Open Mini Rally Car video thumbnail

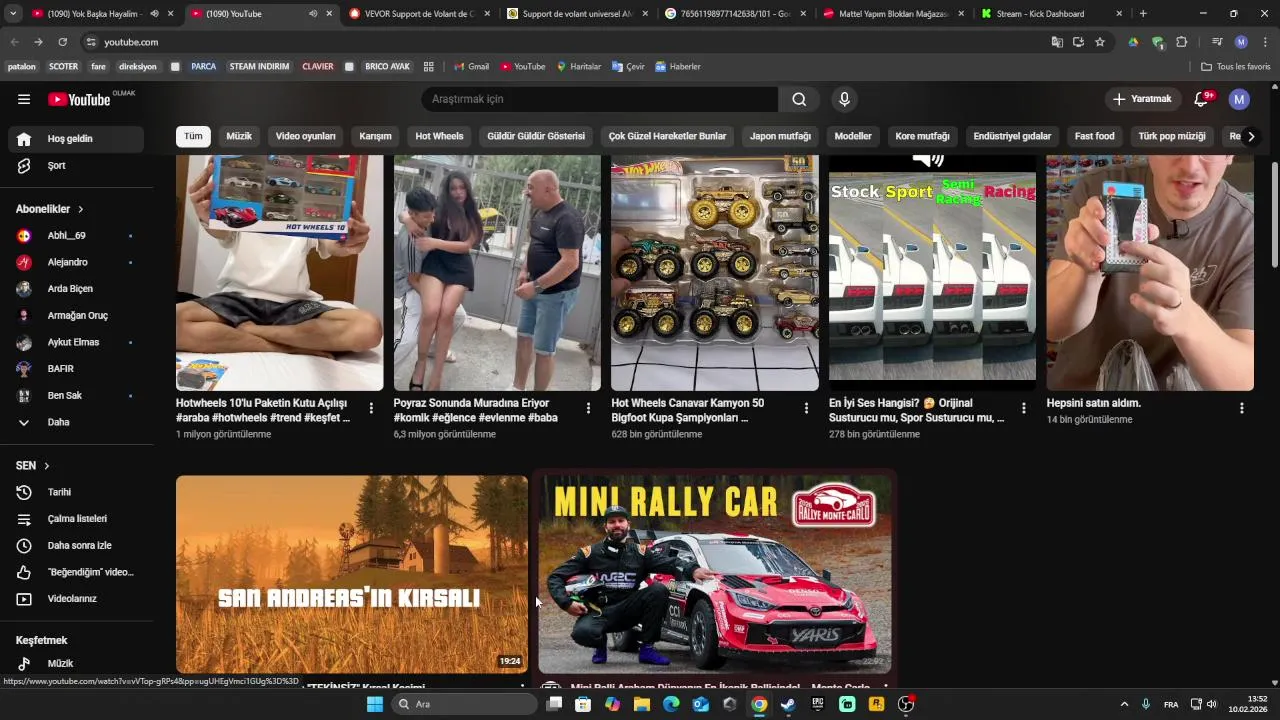715,574
